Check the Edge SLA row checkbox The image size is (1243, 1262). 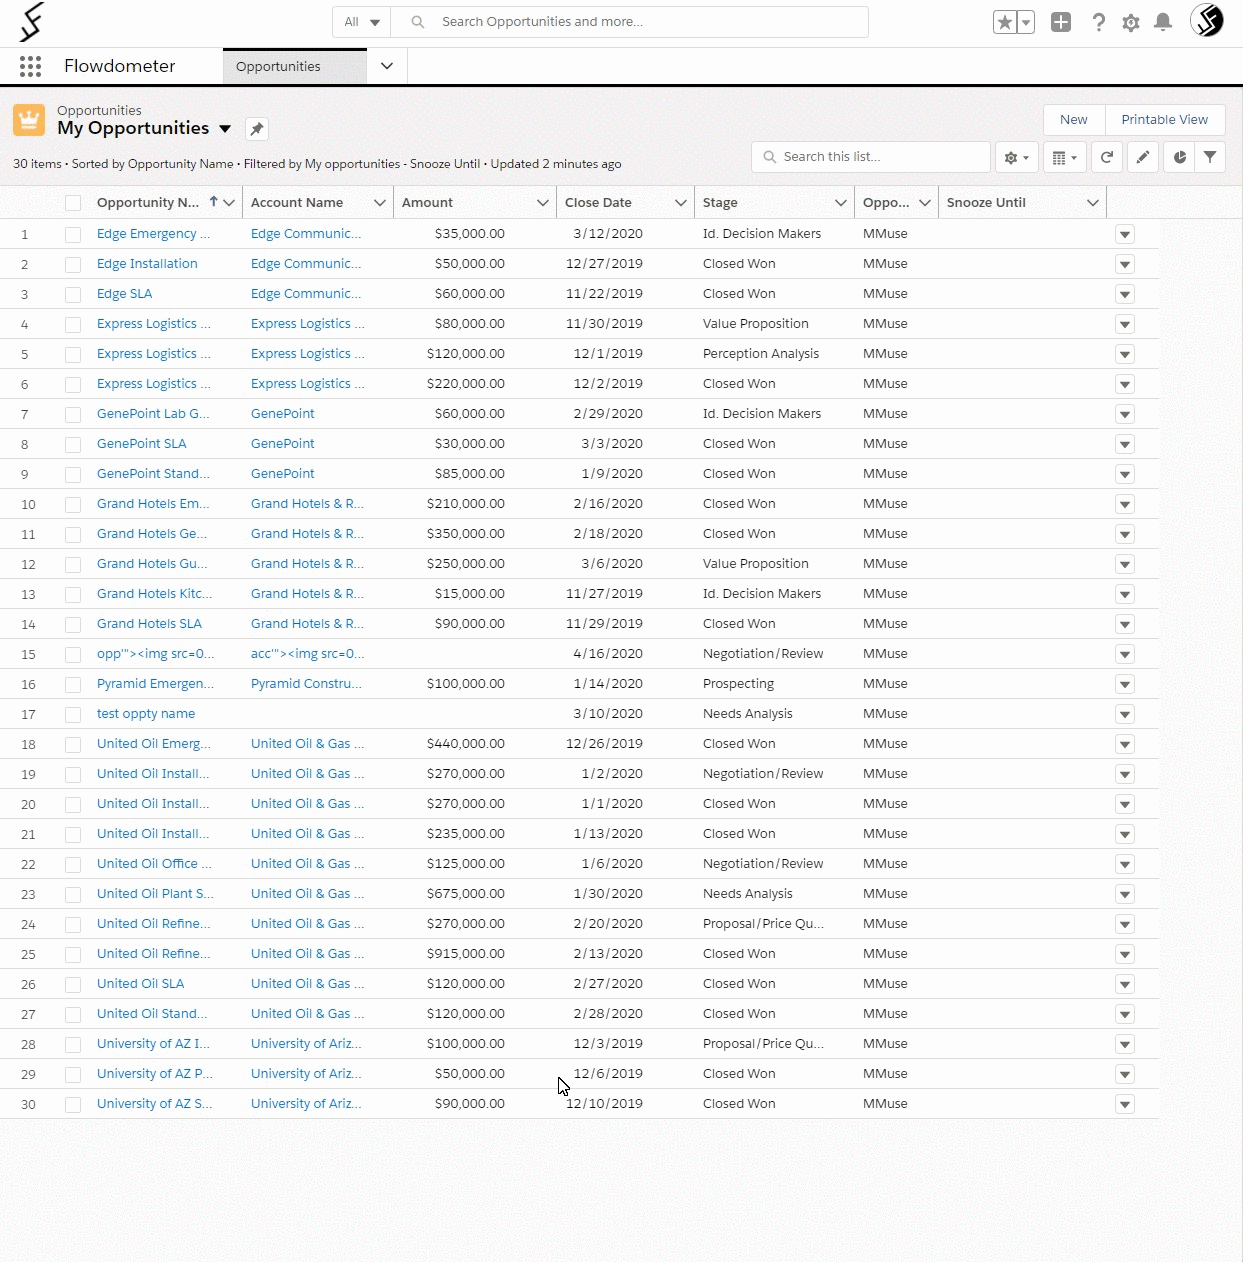[x=73, y=295]
